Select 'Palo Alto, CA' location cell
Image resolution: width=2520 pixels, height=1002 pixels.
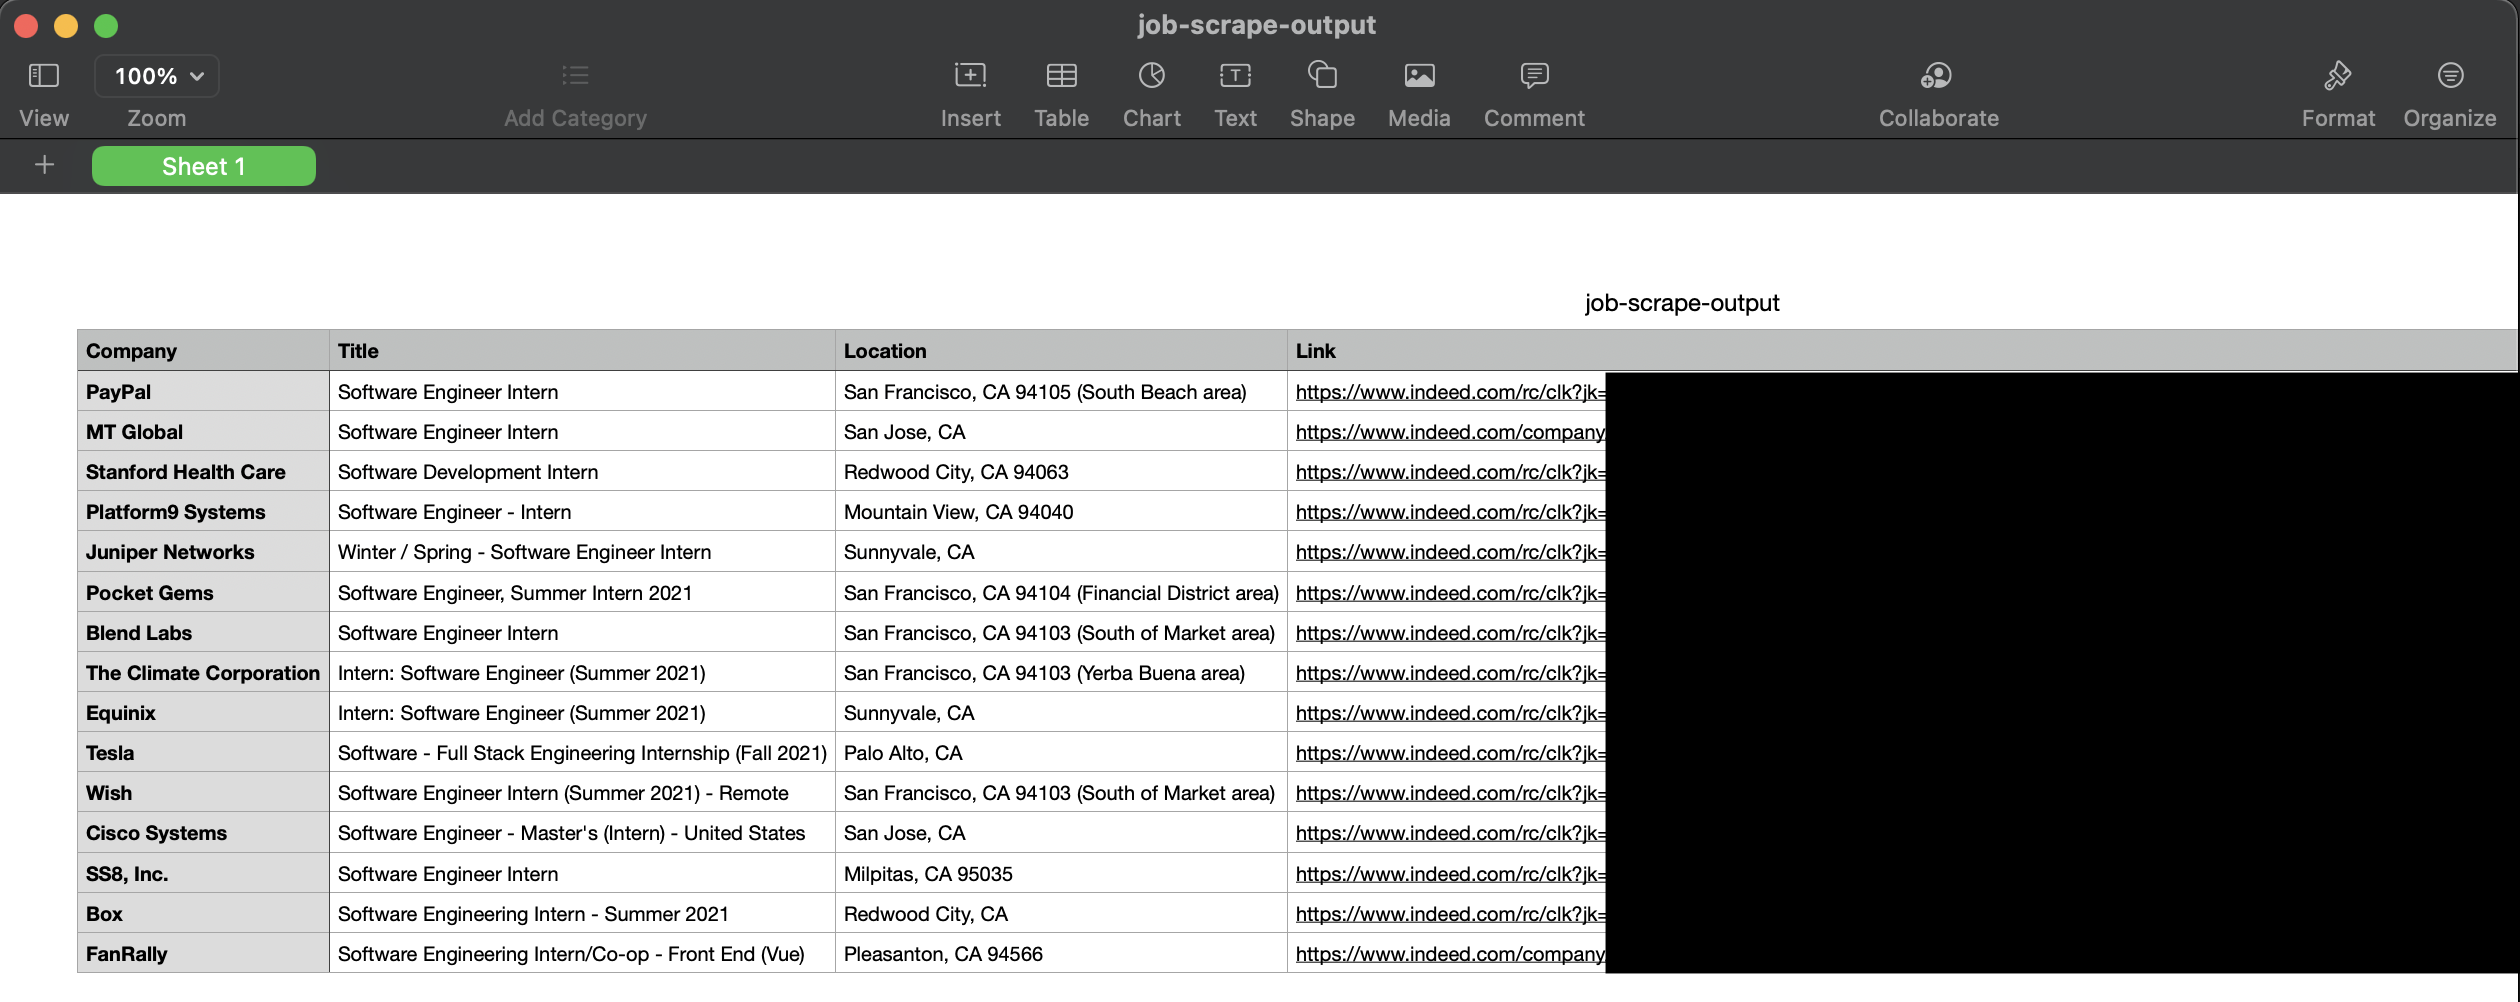(1061, 753)
